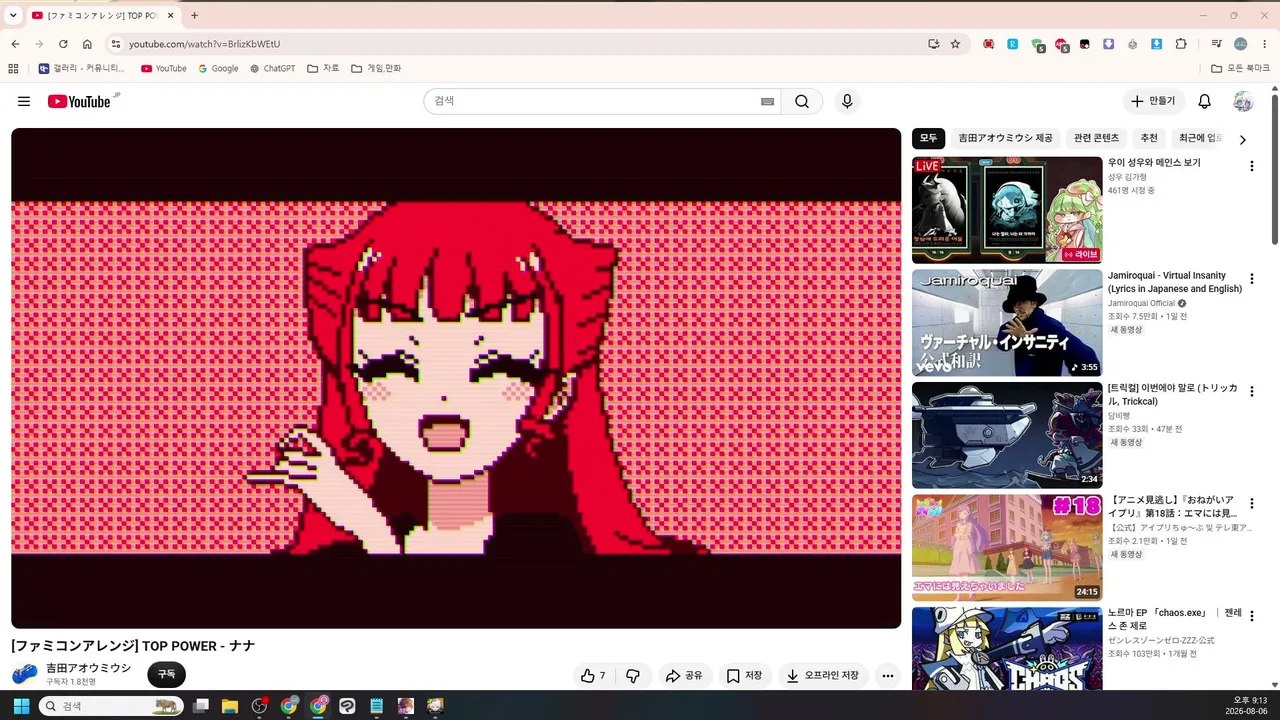Open the browser home page

87,44
